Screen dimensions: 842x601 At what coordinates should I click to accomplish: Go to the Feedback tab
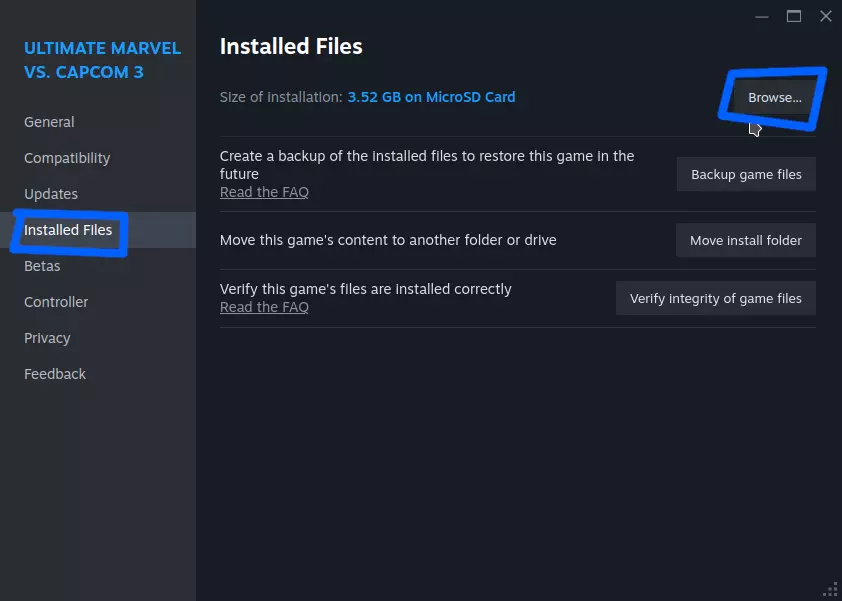click(55, 374)
